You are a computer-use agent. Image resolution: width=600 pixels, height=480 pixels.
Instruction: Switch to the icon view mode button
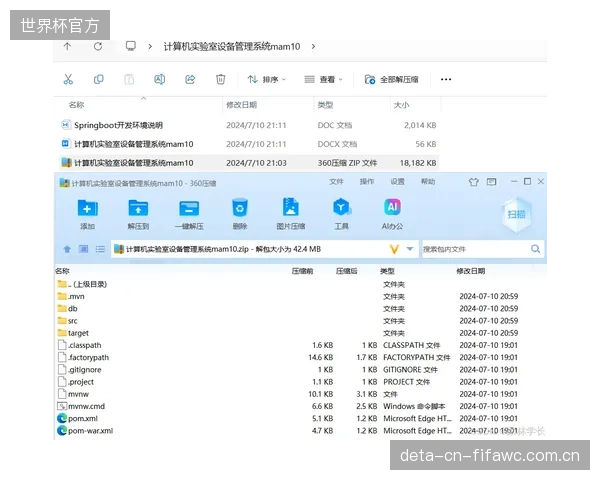(x=83, y=249)
